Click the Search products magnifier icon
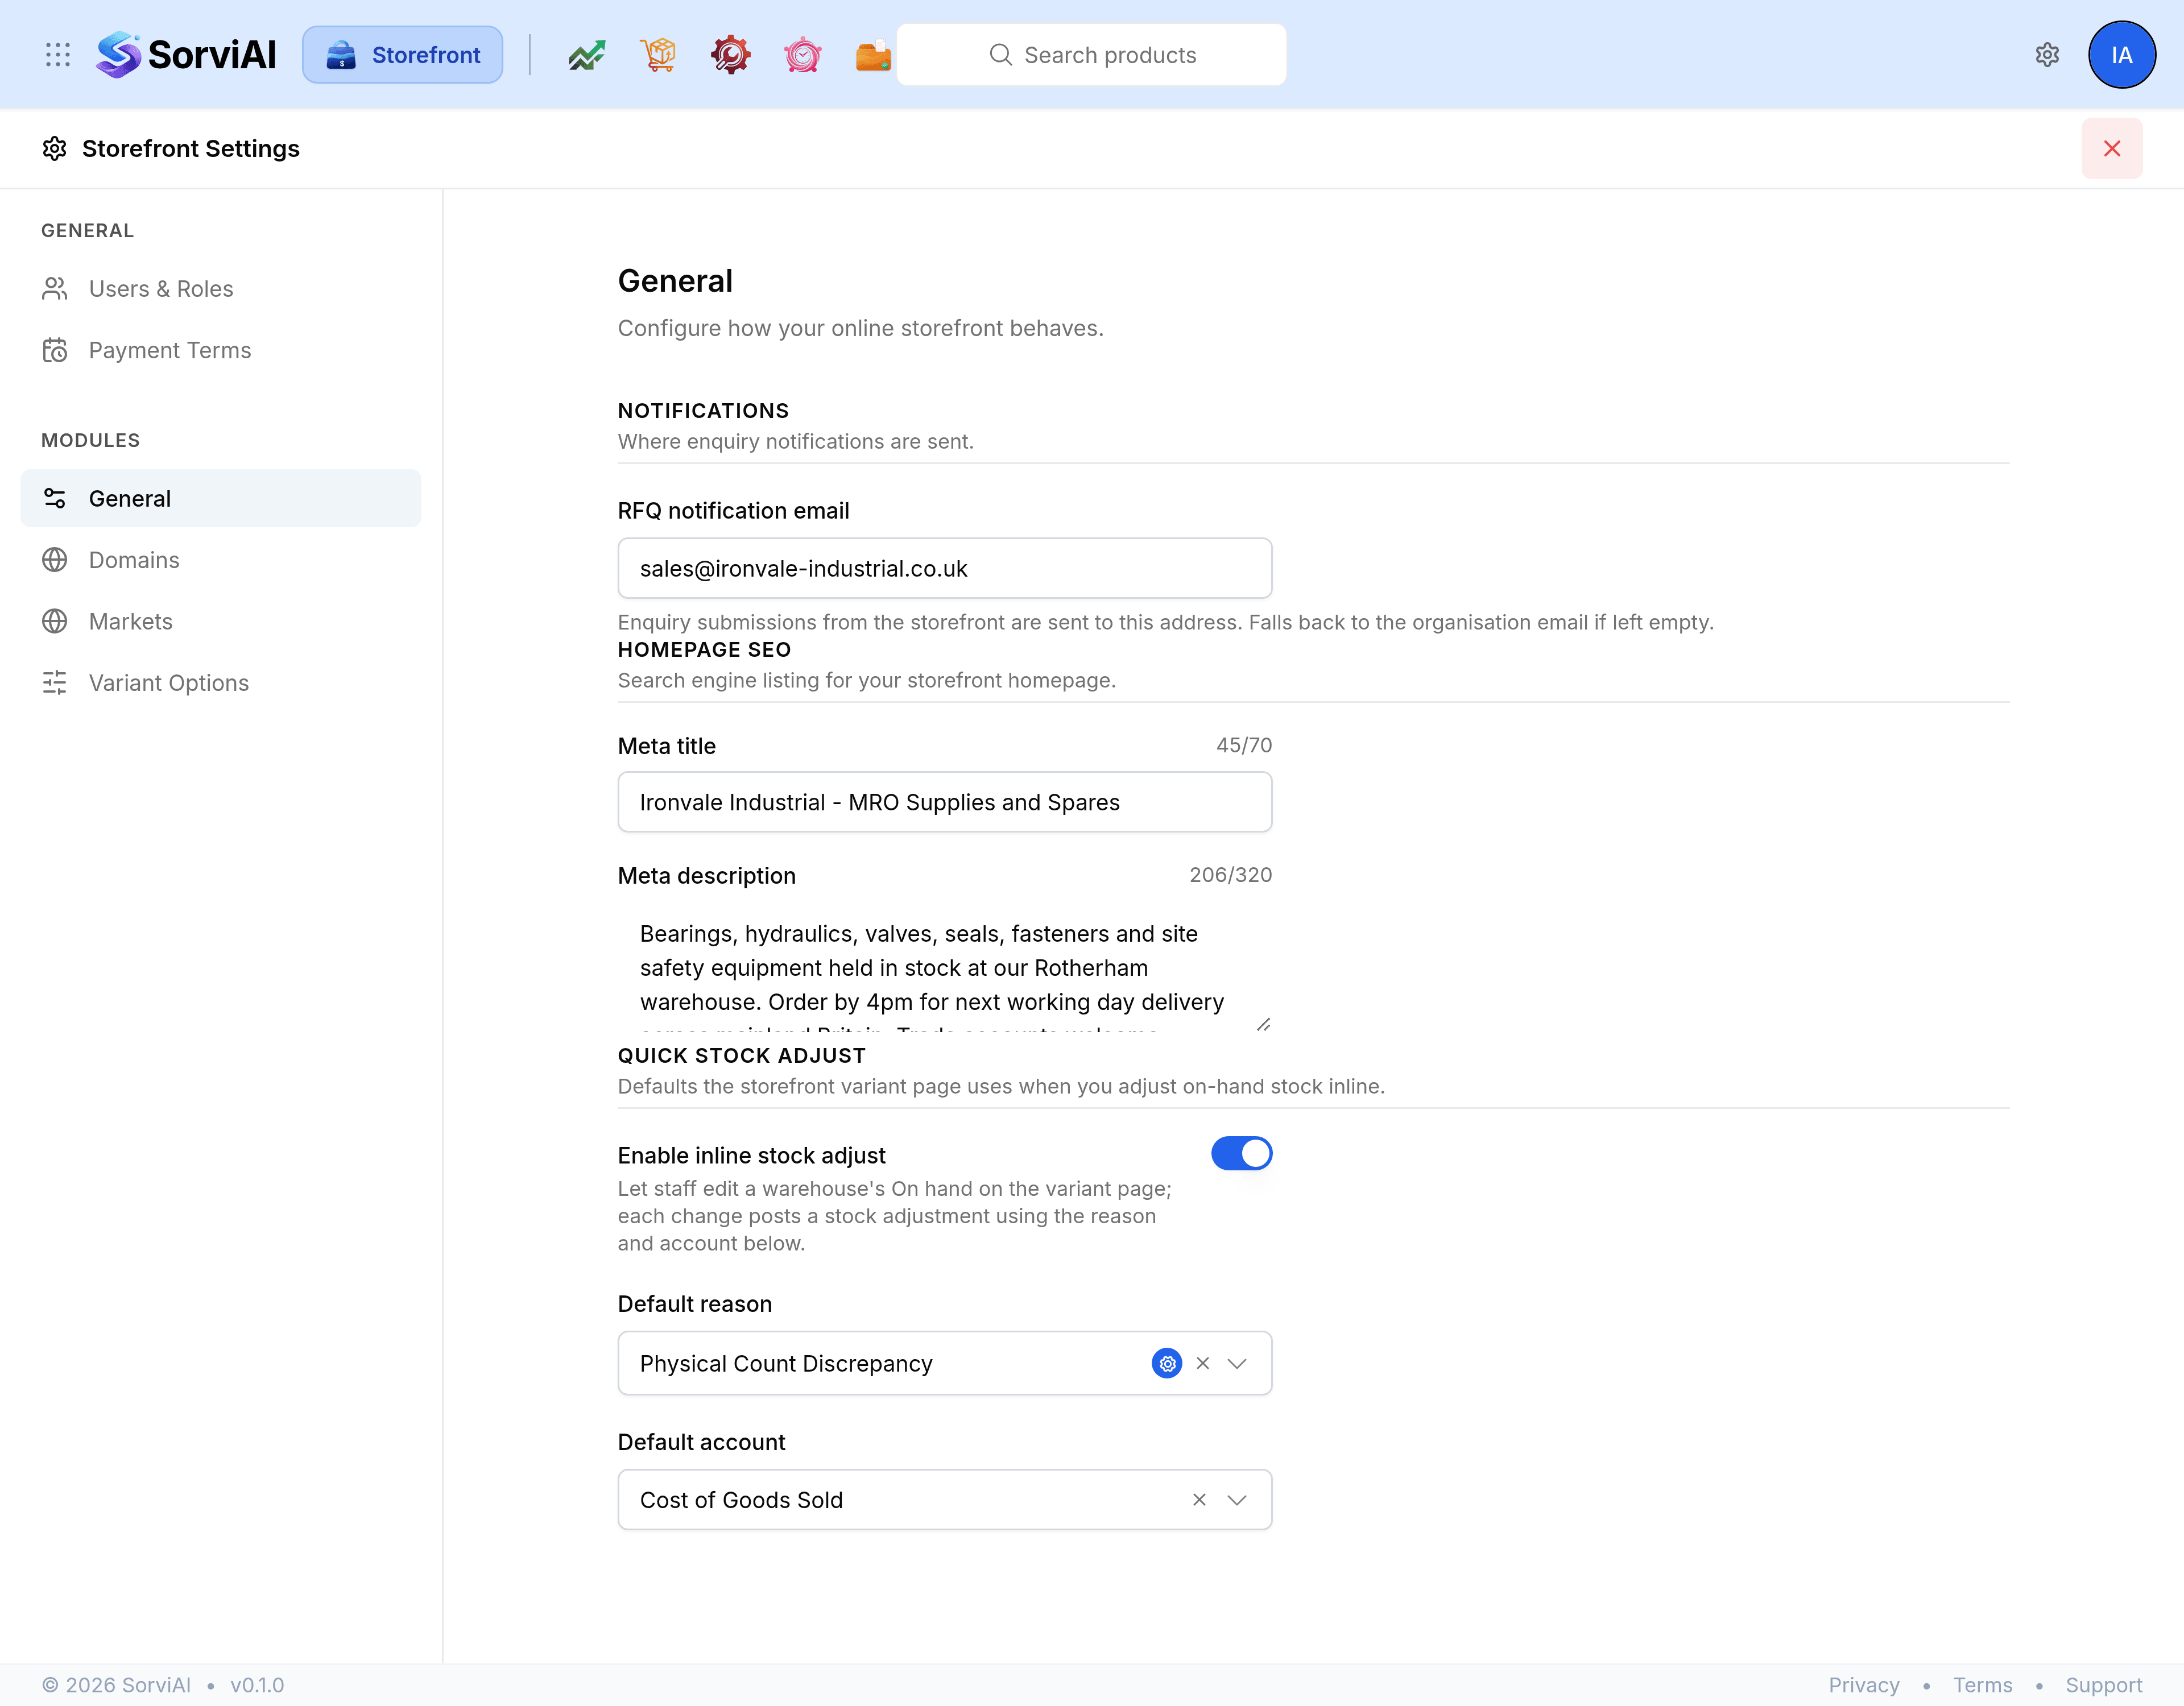Image resolution: width=2184 pixels, height=1706 pixels. coord(1001,55)
